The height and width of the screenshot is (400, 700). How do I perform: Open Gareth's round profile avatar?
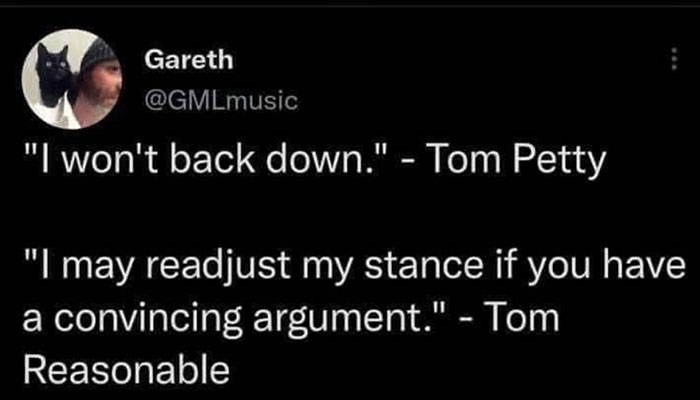(72, 79)
